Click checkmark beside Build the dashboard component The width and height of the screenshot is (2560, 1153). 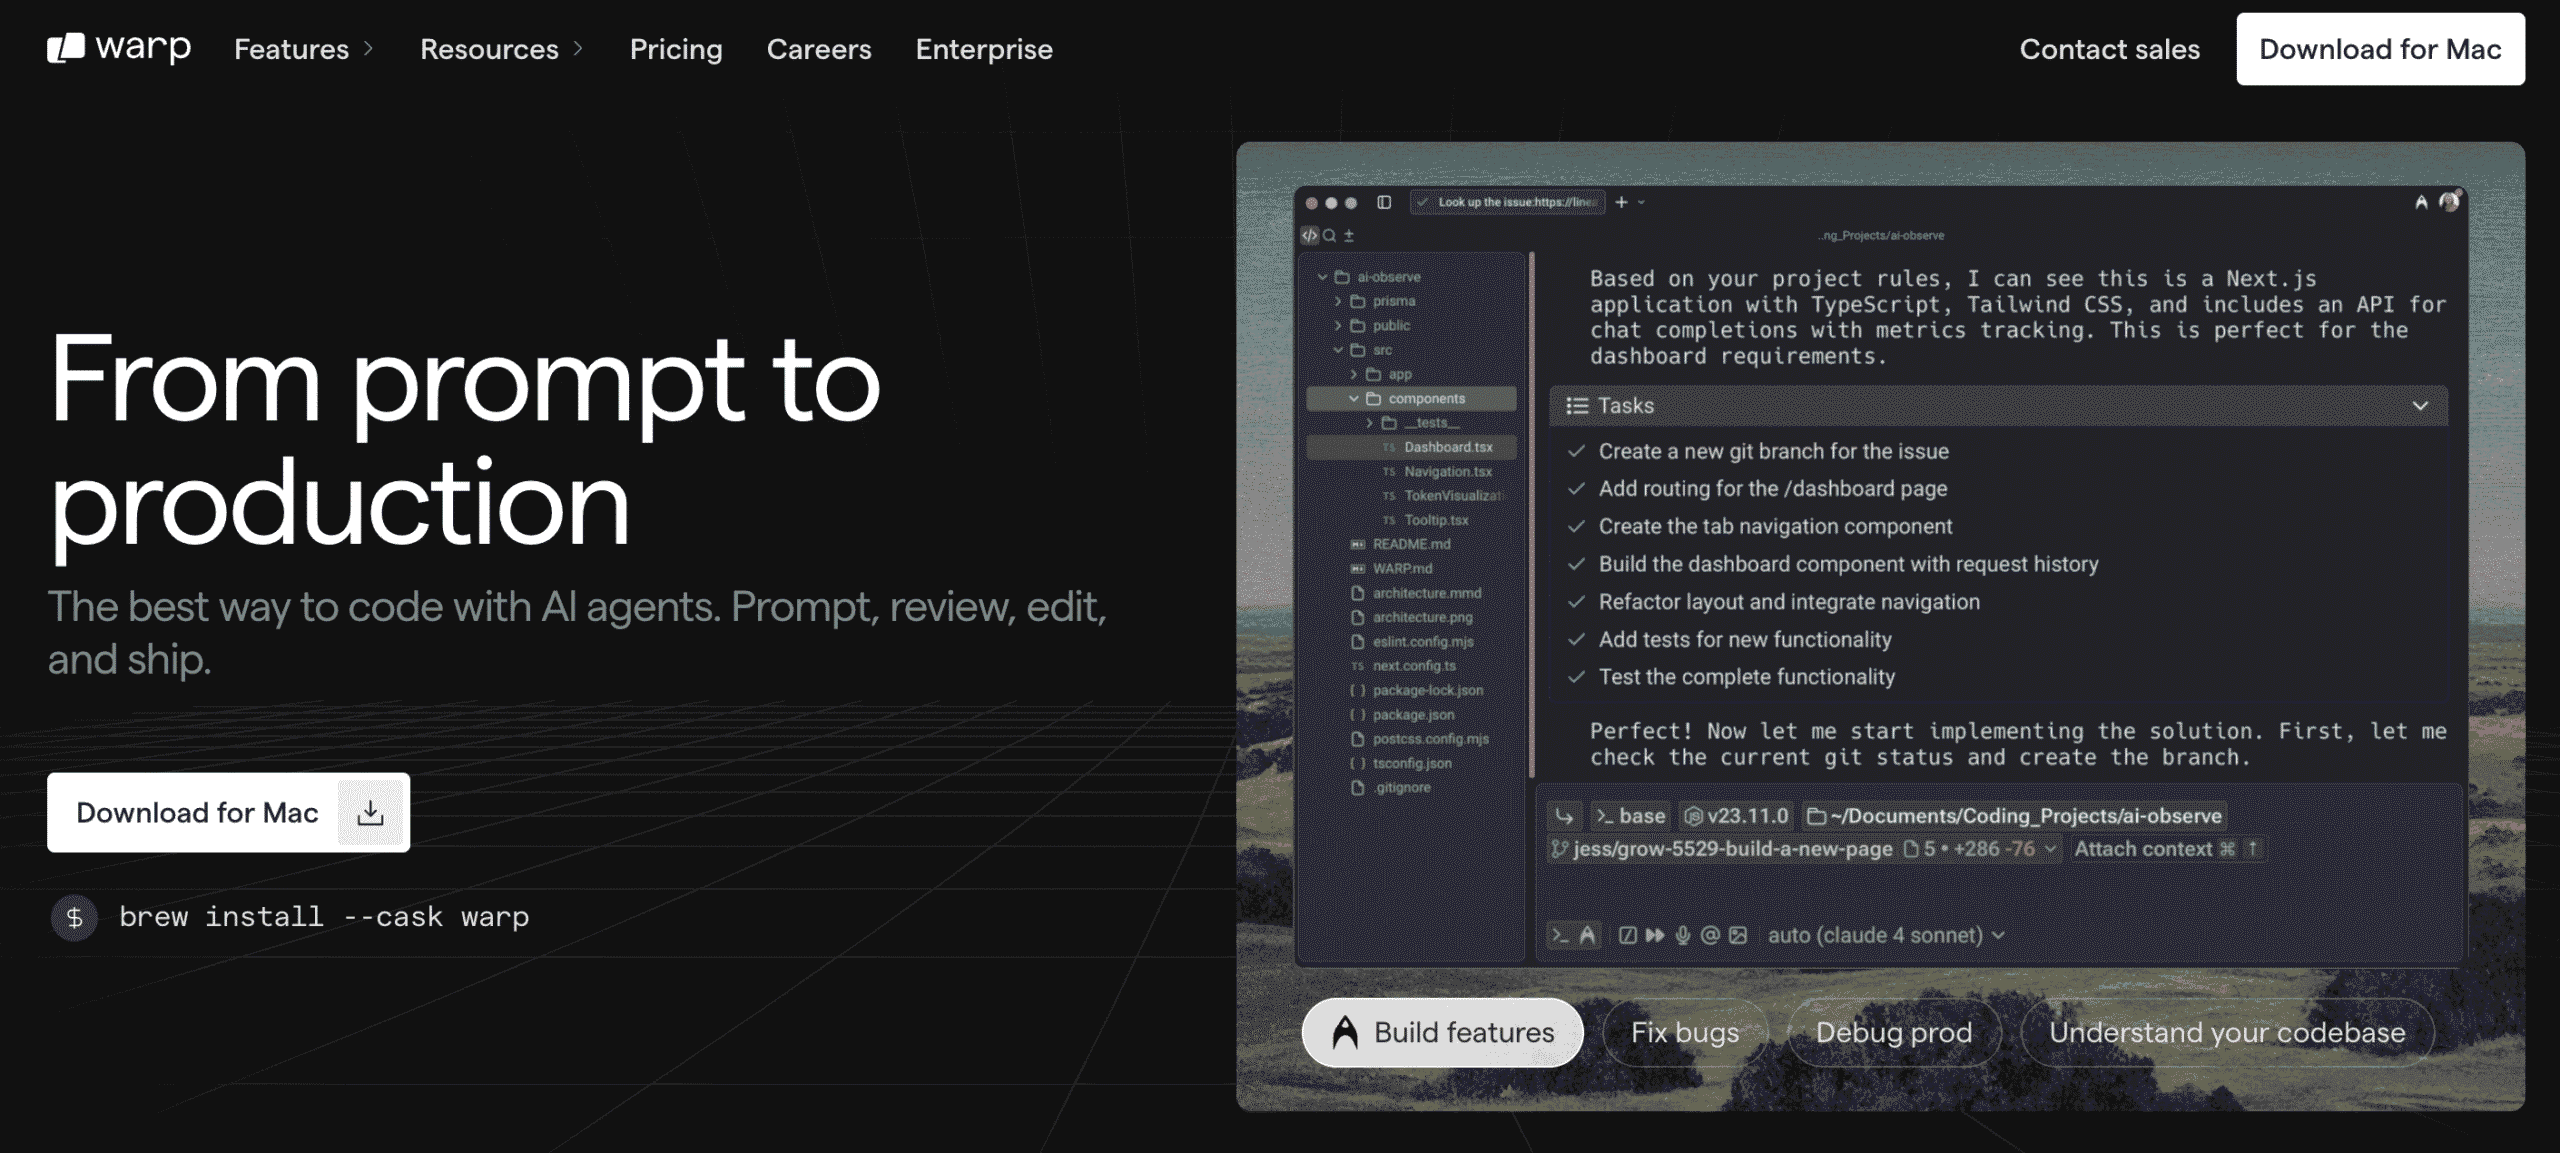click(x=1576, y=564)
